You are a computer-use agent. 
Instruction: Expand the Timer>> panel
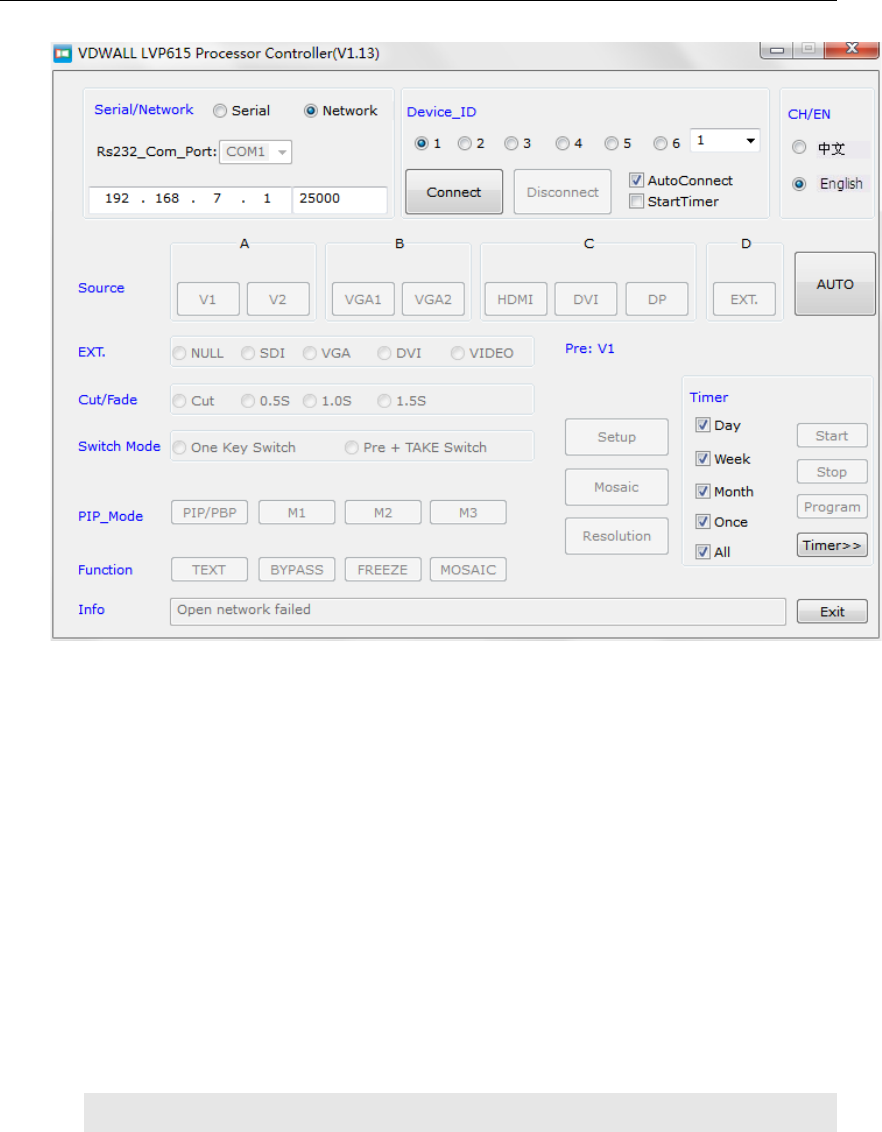pos(832,545)
